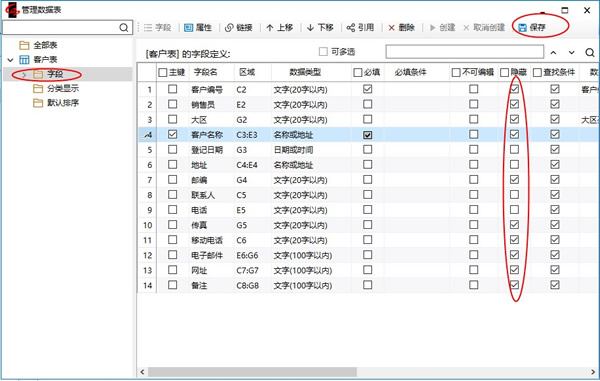The image size is (600, 381).
Task: Click the 字段名 column header
Action: click(x=206, y=72)
